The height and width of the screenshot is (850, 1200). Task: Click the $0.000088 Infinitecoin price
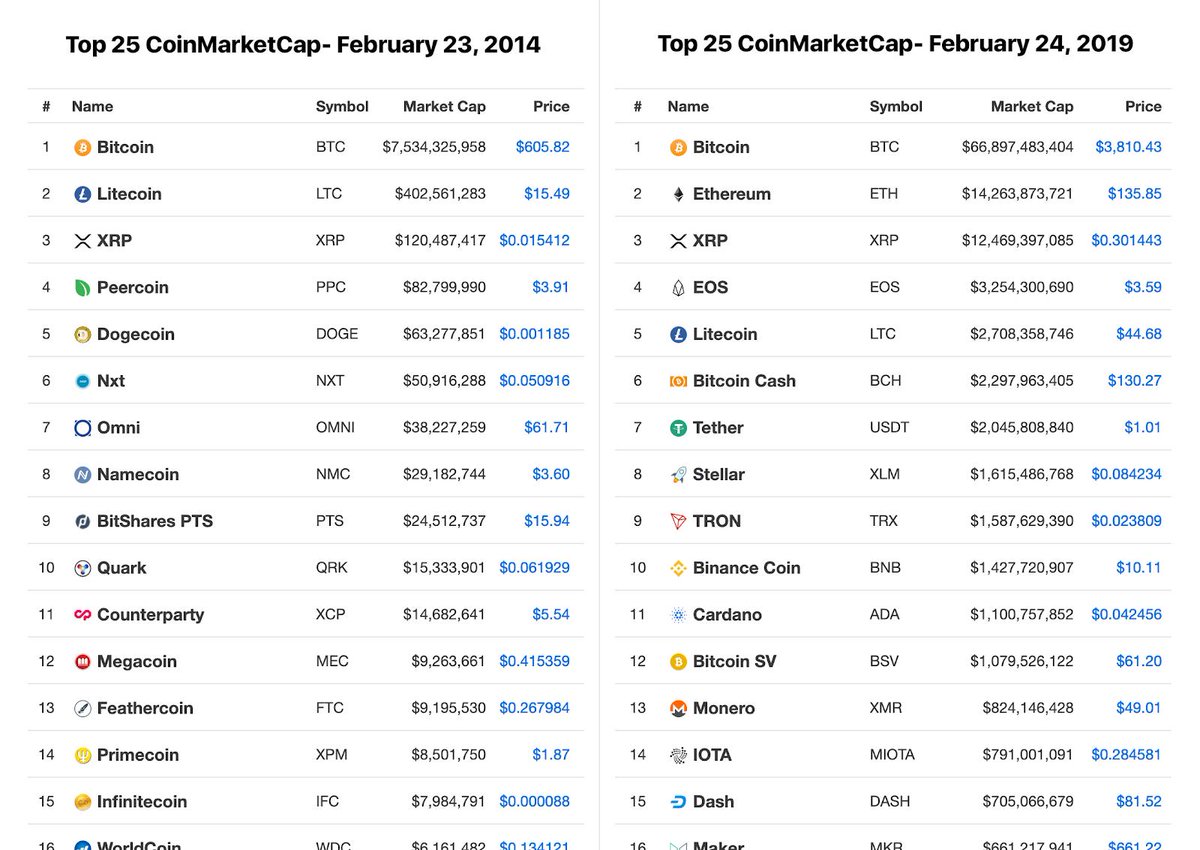click(535, 802)
